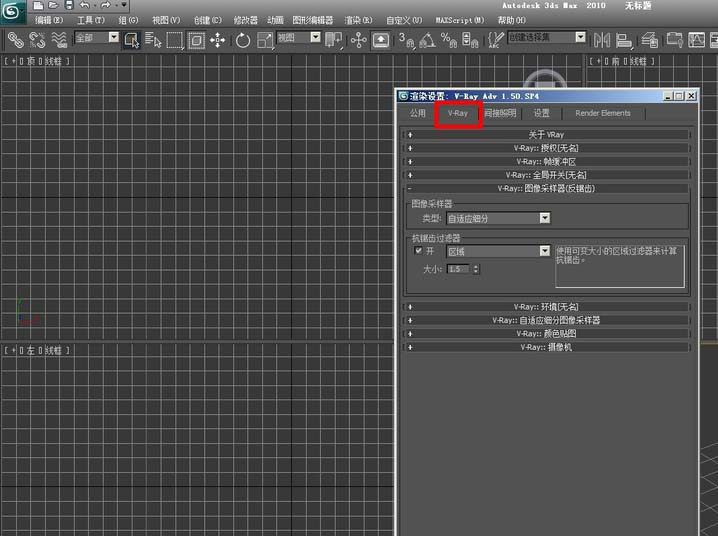Viewport: 718px width, 536px height.
Task: Click the Select and Manipulate icon
Action: click(x=359, y=40)
